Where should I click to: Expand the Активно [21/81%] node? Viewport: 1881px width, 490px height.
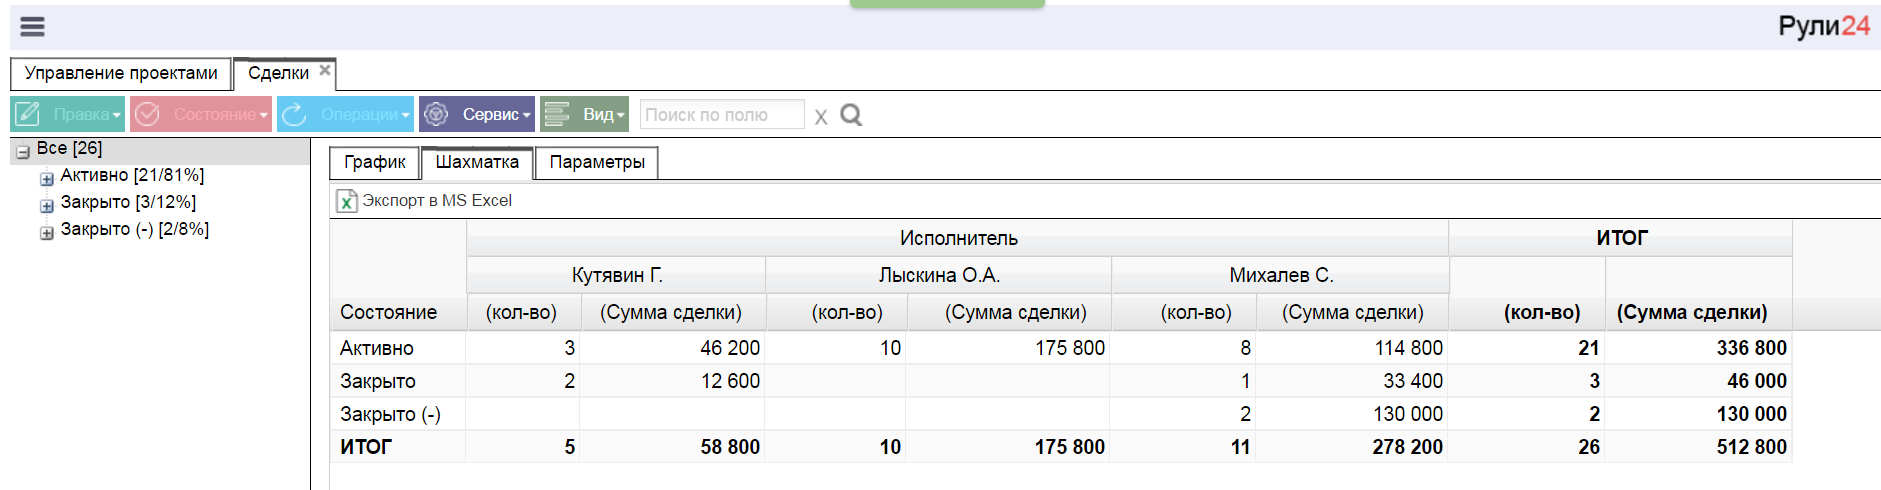pos(46,179)
